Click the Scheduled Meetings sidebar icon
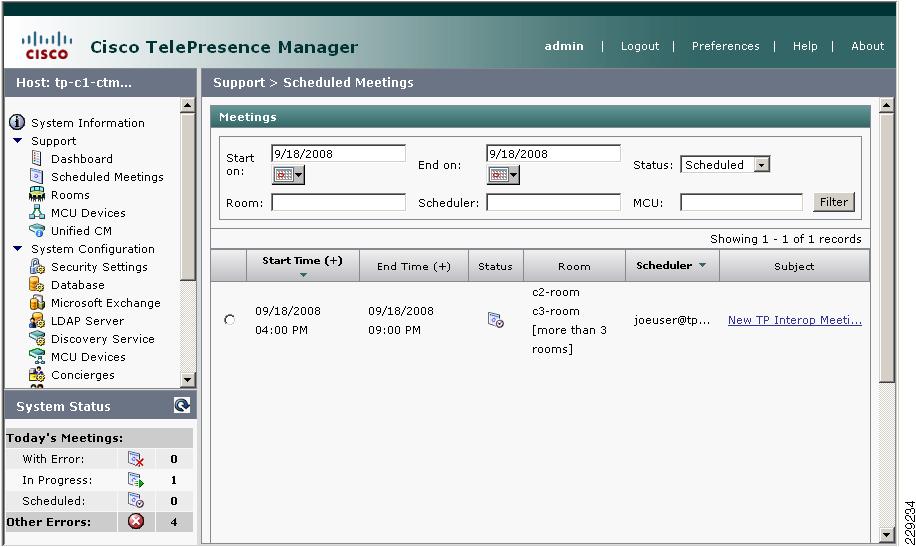Image resolution: width=916 pixels, height=547 pixels. coord(37,176)
